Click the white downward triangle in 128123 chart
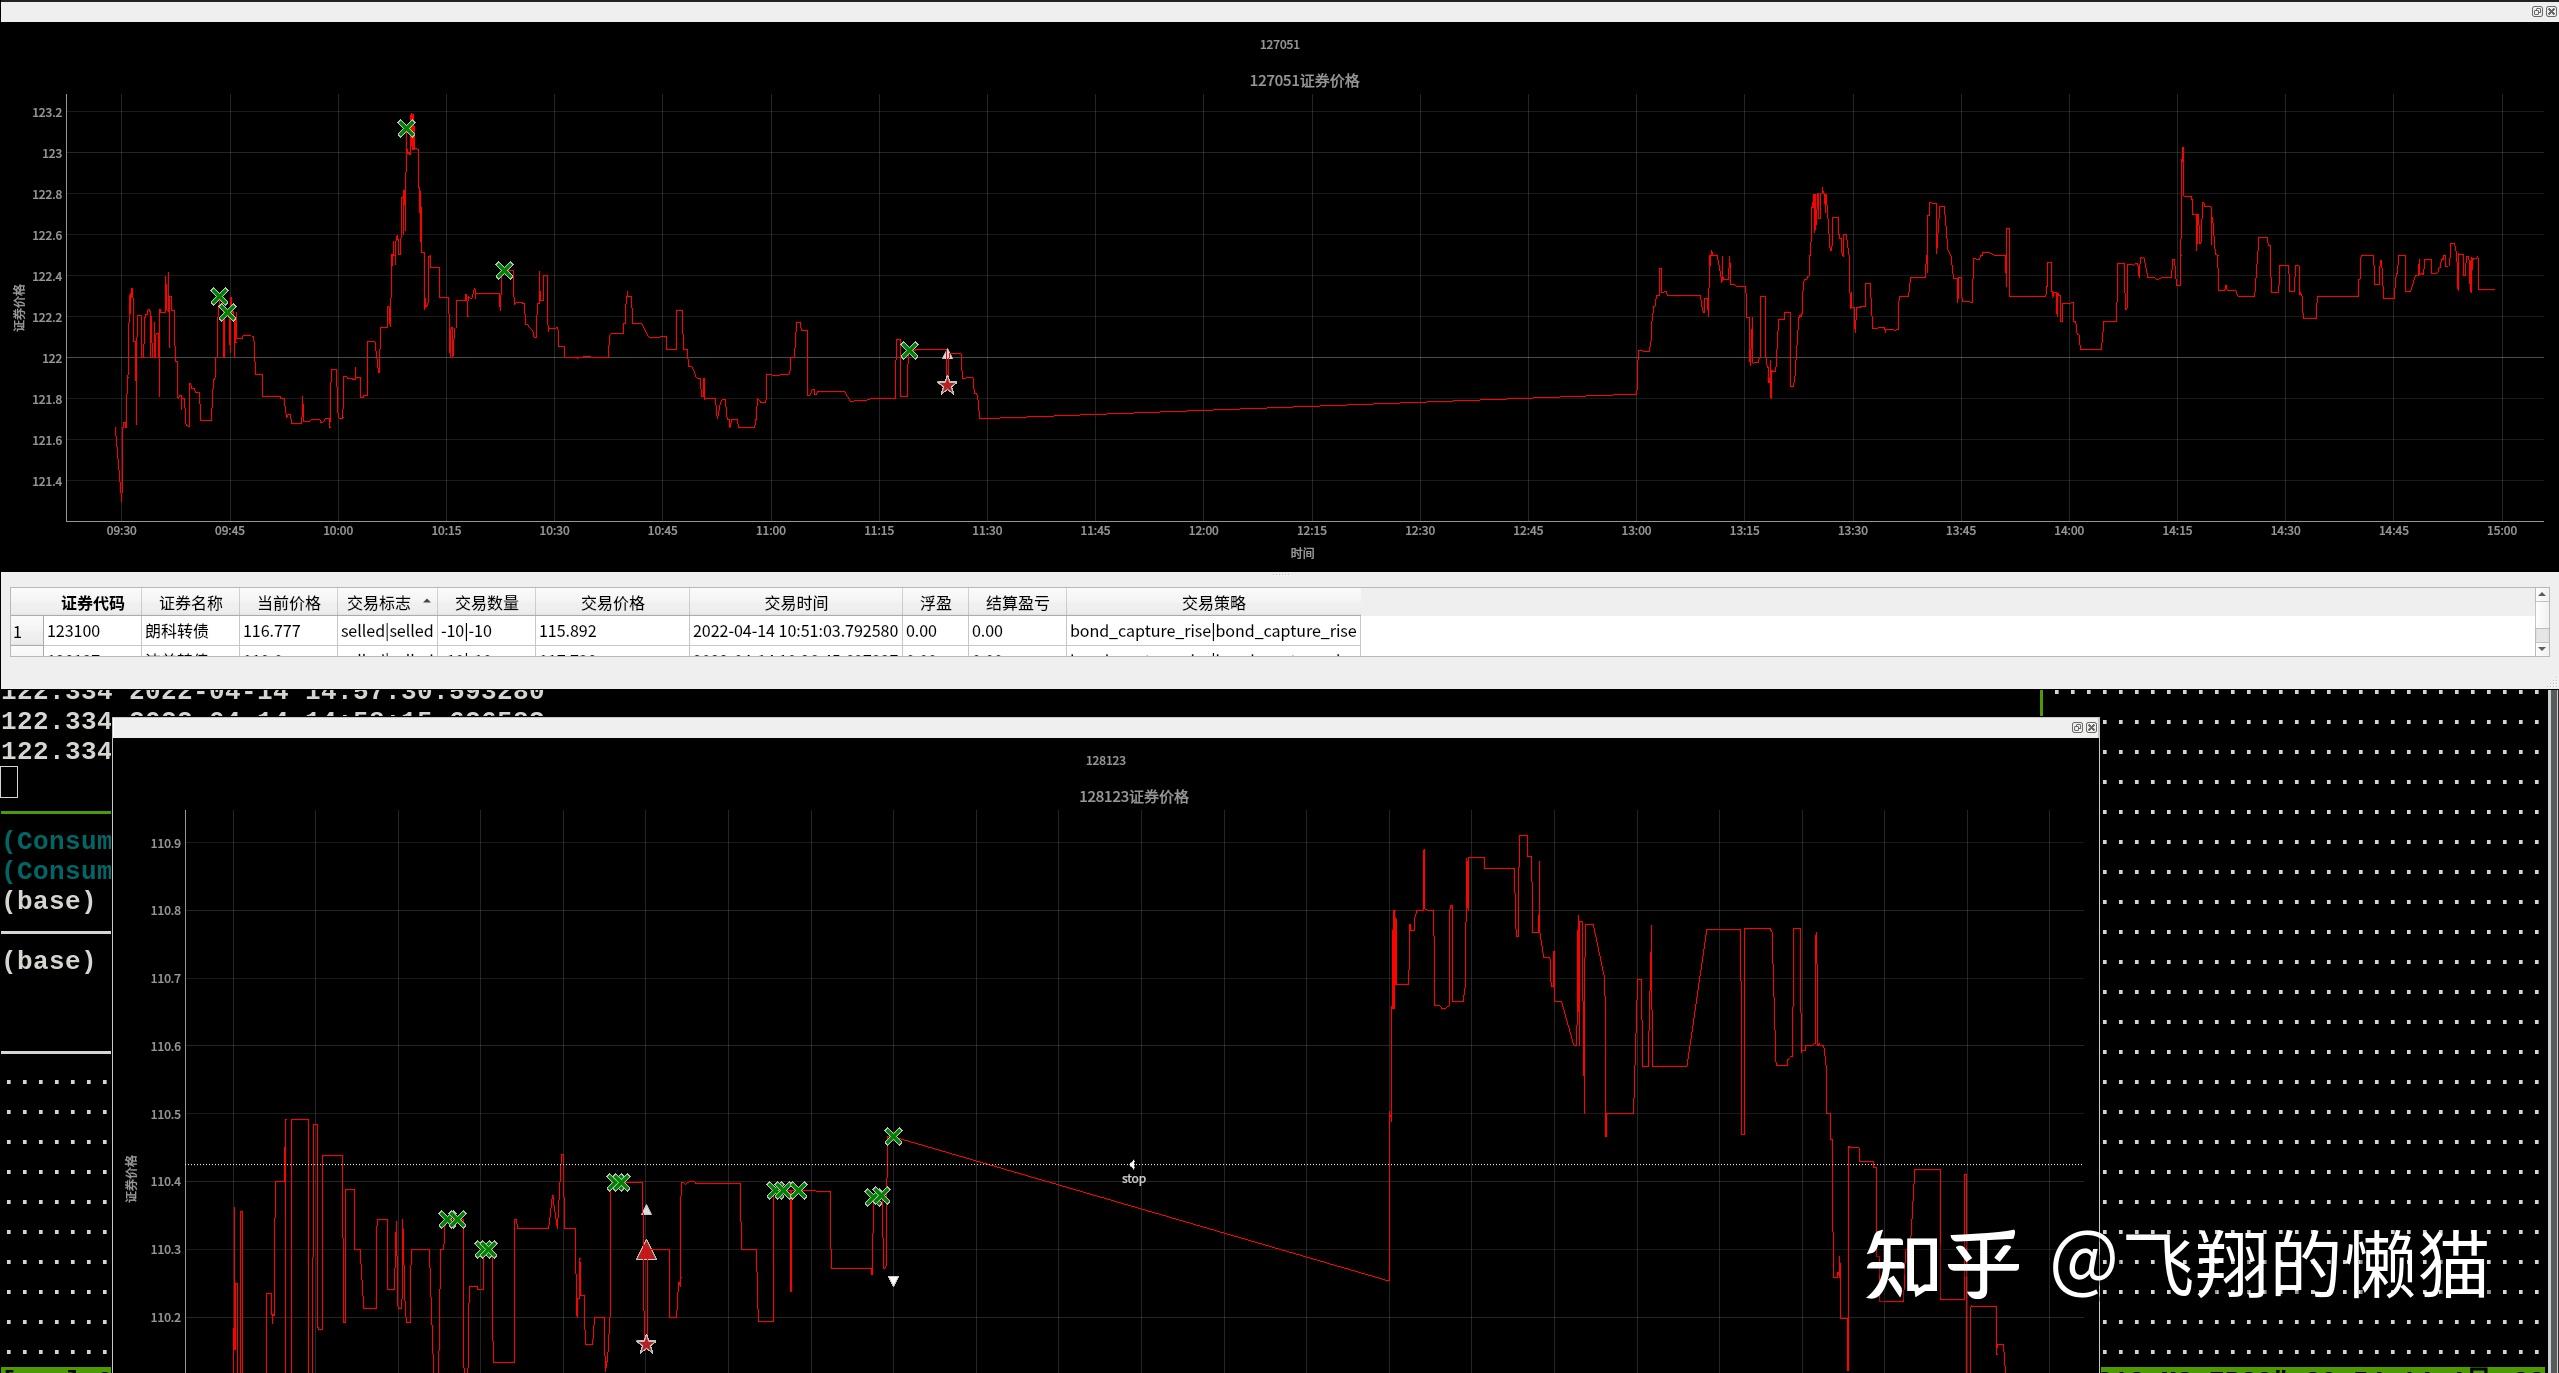This screenshot has height=1373, width=2559. [x=893, y=1281]
